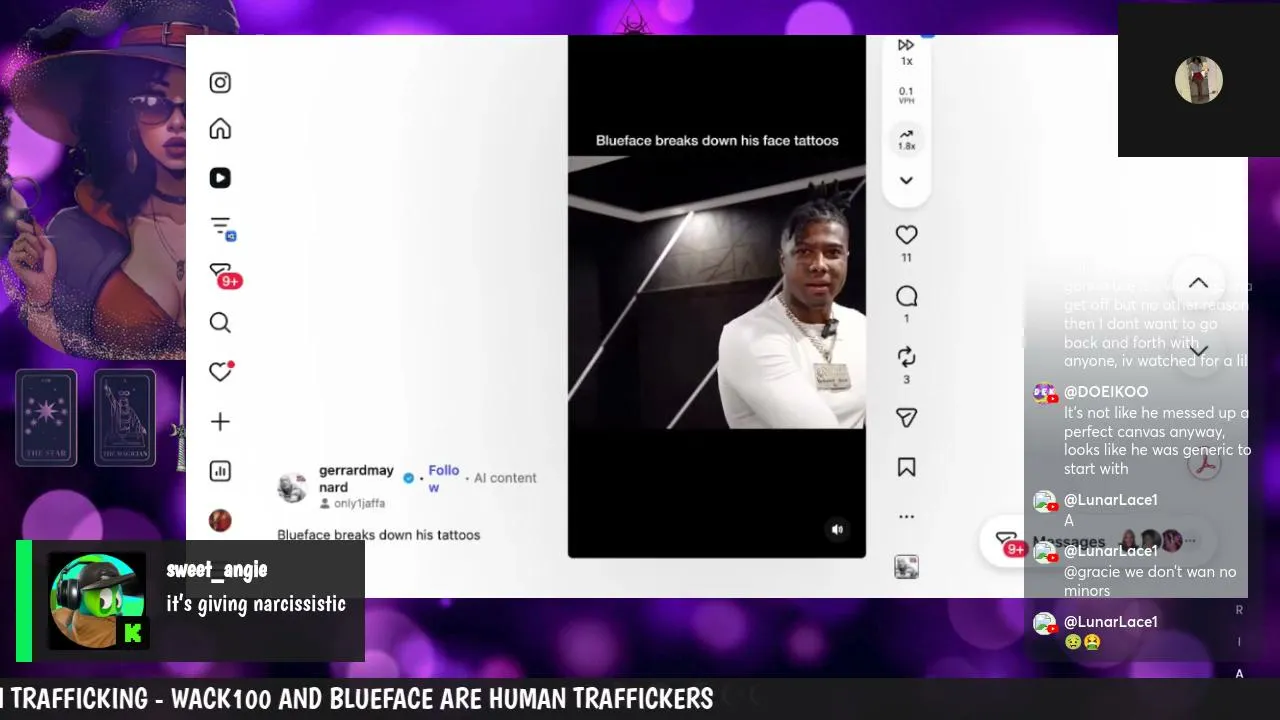Click the caption "Blueface breaks down his tattoos"
Screen dimensions: 1280x720
[x=379, y=535]
